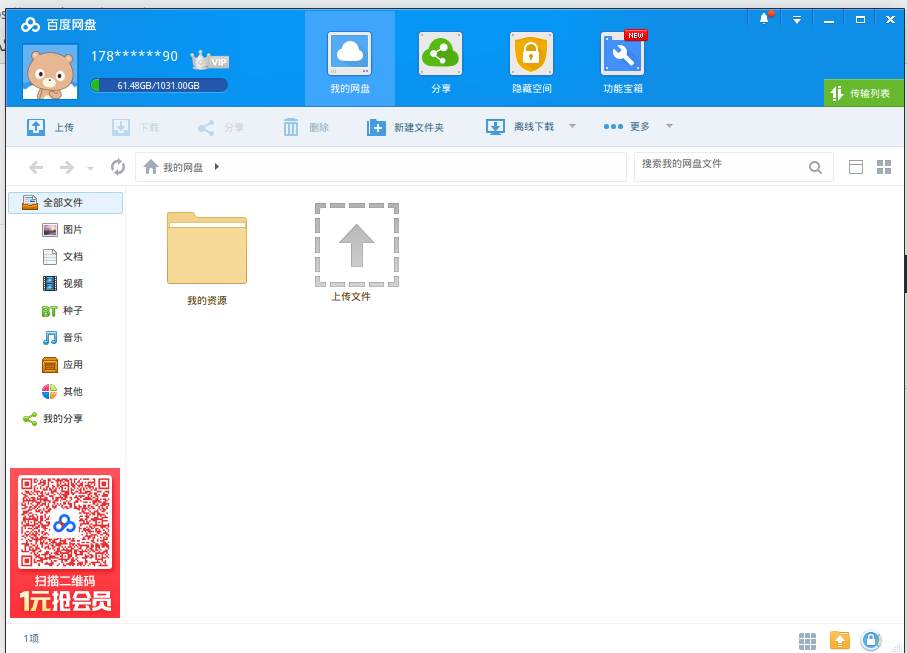The height and width of the screenshot is (653, 907).
Task: Go back with the left arrow
Action: [x=36, y=168]
